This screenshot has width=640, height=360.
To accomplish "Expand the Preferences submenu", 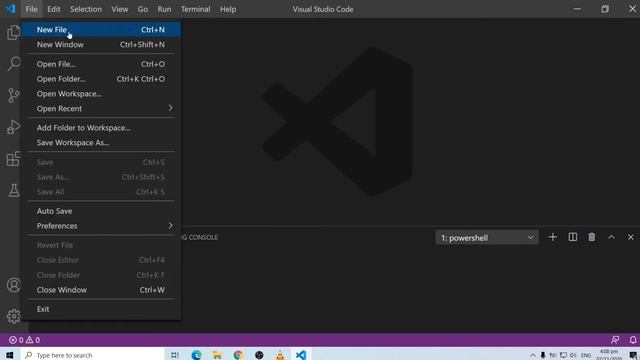I will (101, 226).
